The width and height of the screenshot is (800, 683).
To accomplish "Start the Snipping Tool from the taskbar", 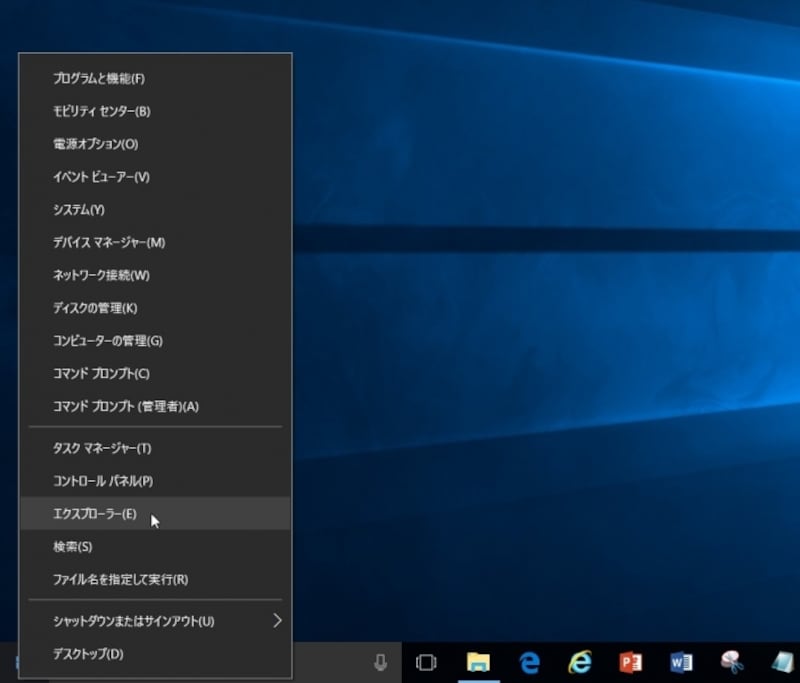I will (x=731, y=662).
